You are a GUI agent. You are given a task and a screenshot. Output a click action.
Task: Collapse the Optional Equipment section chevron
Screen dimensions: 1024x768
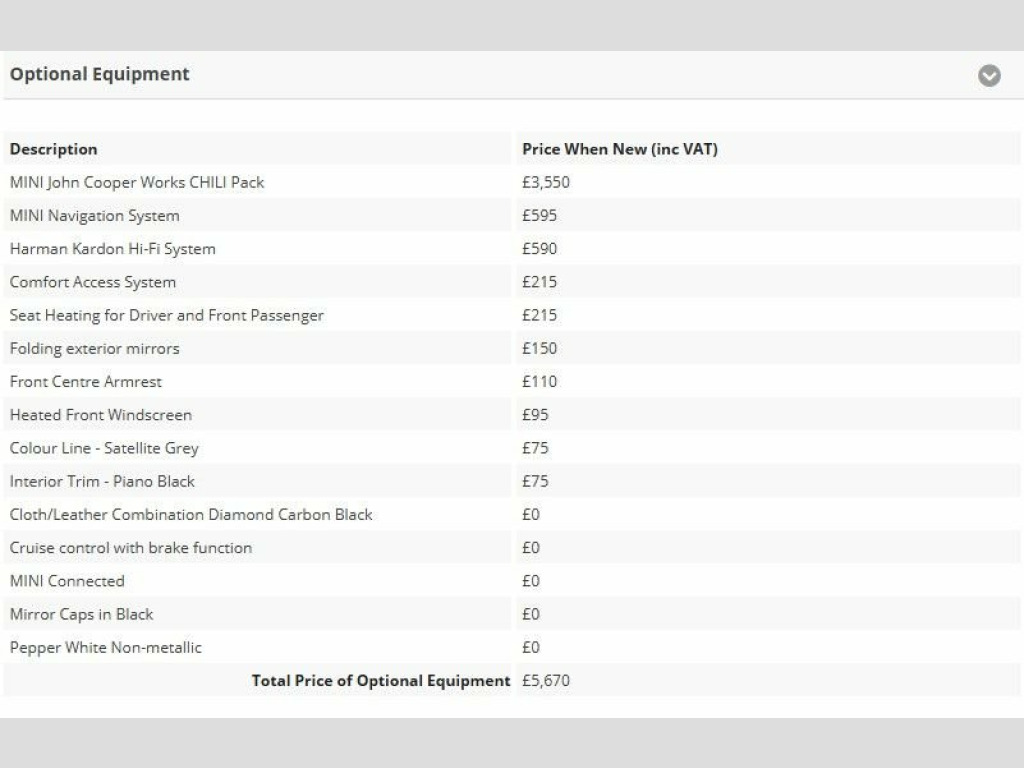[989, 76]
